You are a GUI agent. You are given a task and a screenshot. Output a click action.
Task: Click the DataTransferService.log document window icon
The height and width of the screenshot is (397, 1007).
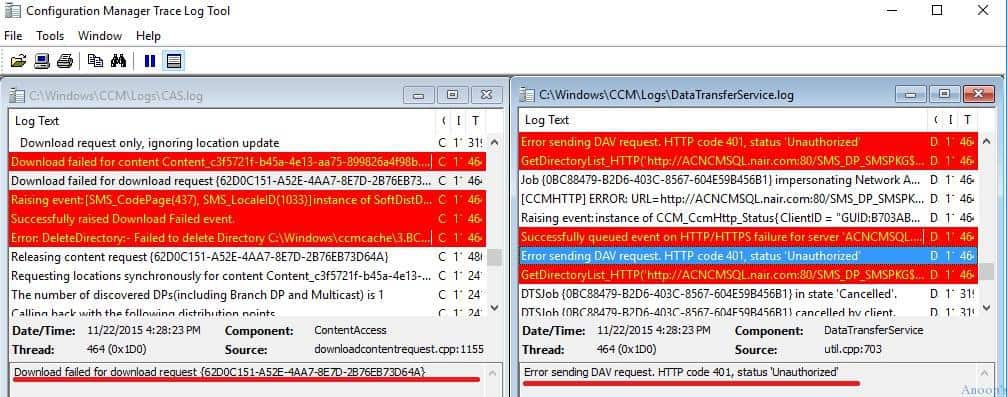coord(527,94)
